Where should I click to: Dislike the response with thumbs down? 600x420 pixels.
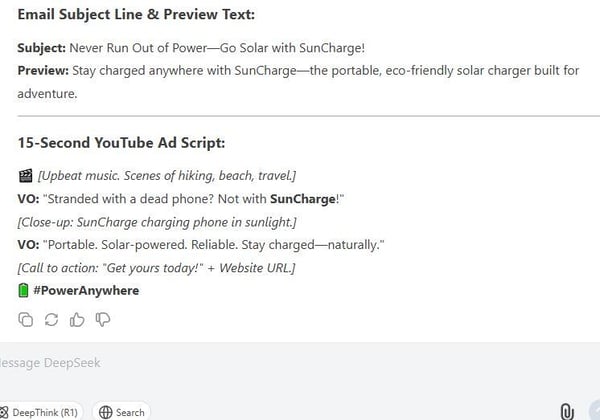(103, 319)
